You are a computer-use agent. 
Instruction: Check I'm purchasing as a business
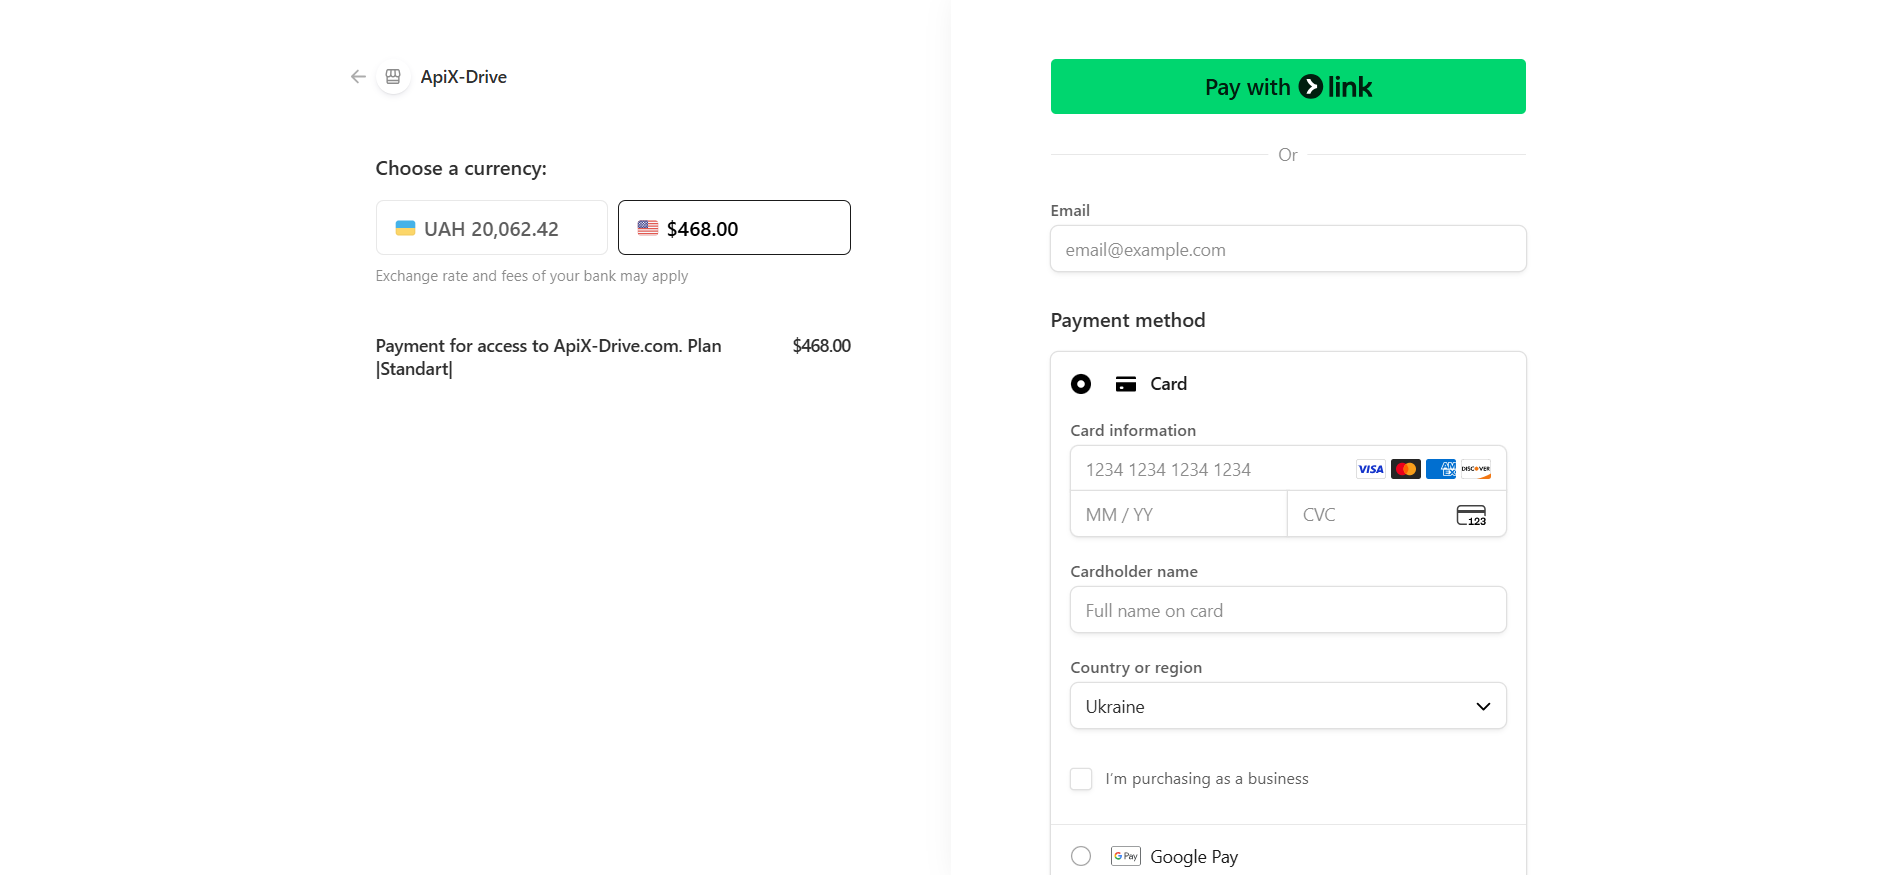point(1081,779)
